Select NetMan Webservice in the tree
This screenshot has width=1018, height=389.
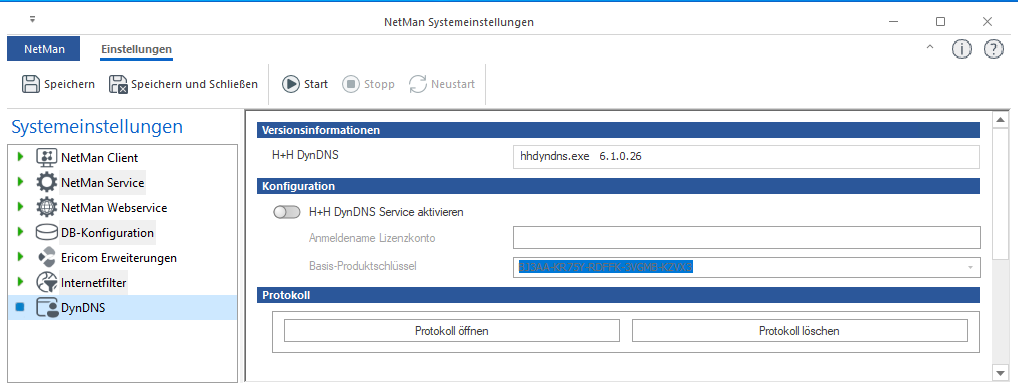[x=114, y=208]
